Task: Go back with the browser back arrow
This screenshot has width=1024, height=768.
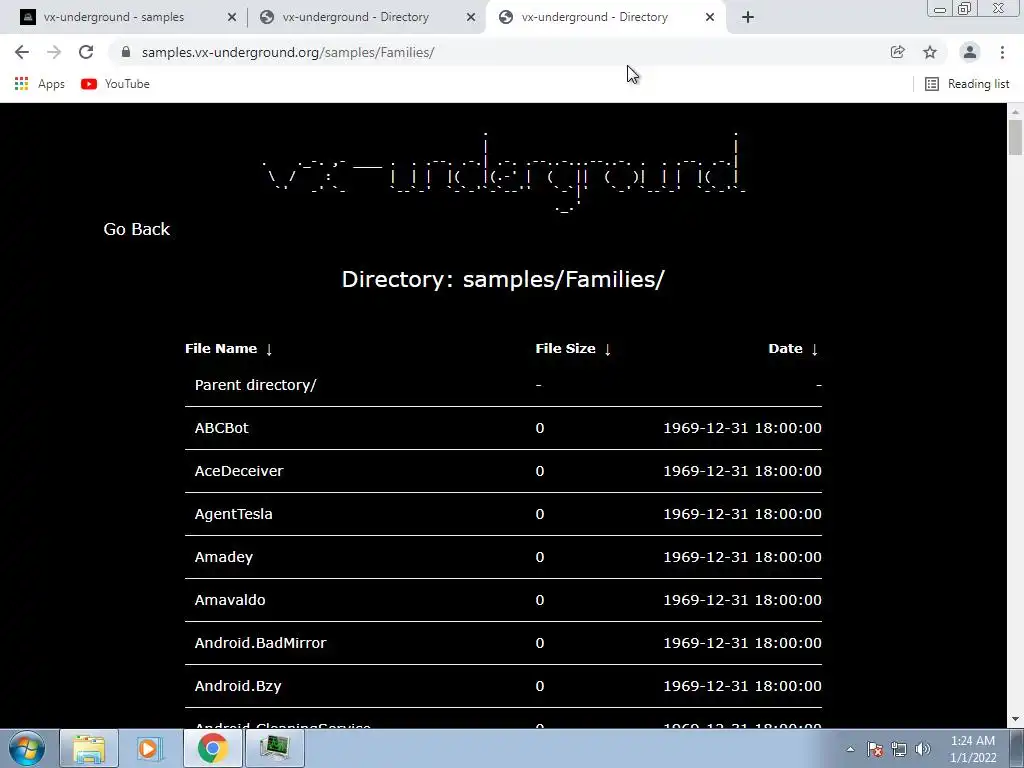Action: [x=22, y=52]
